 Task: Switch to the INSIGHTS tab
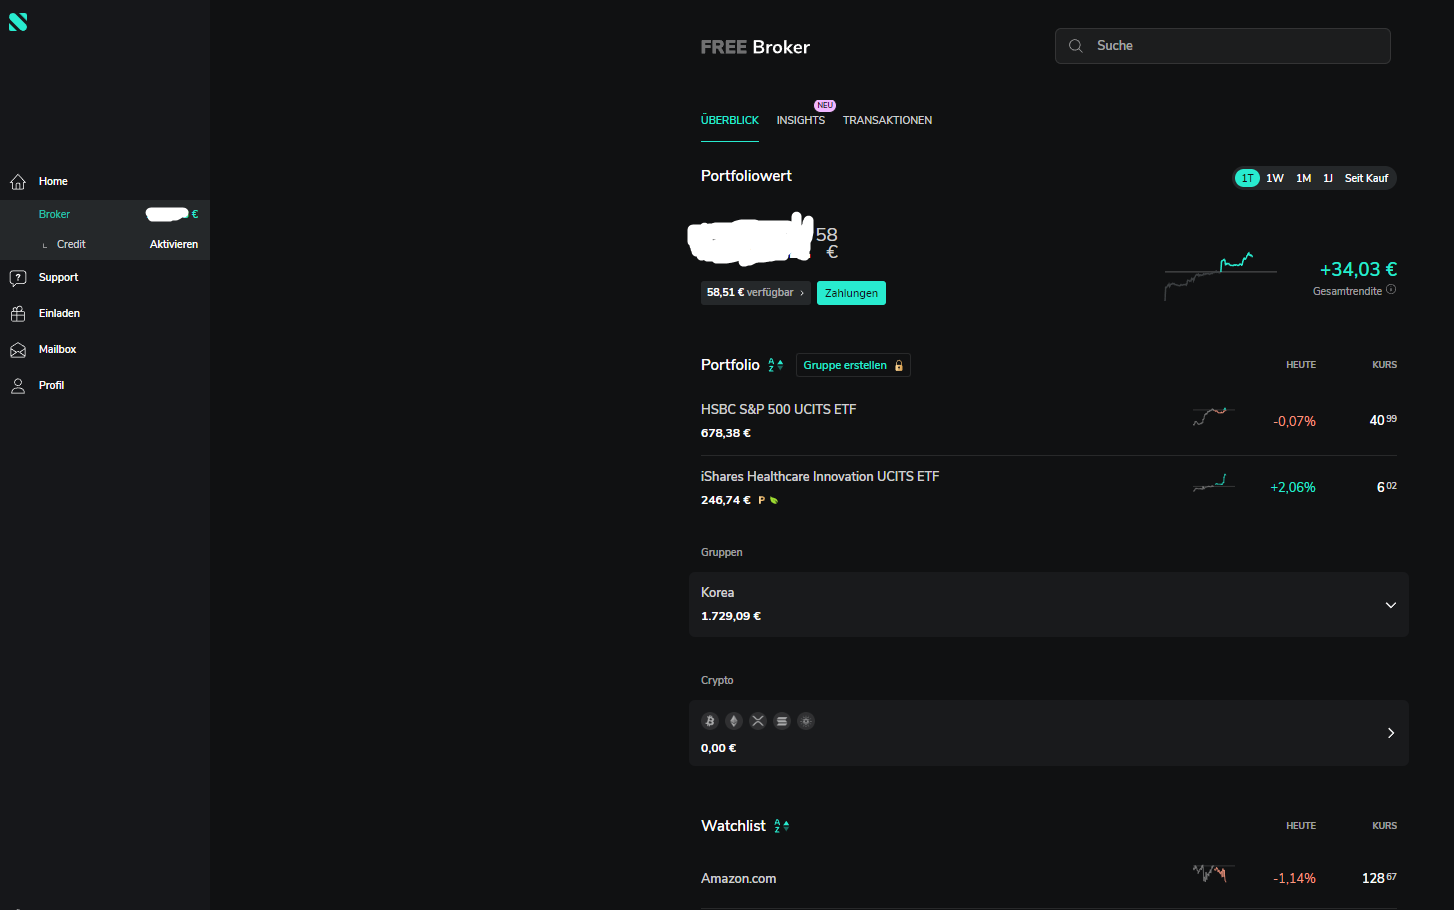[801, 120]
